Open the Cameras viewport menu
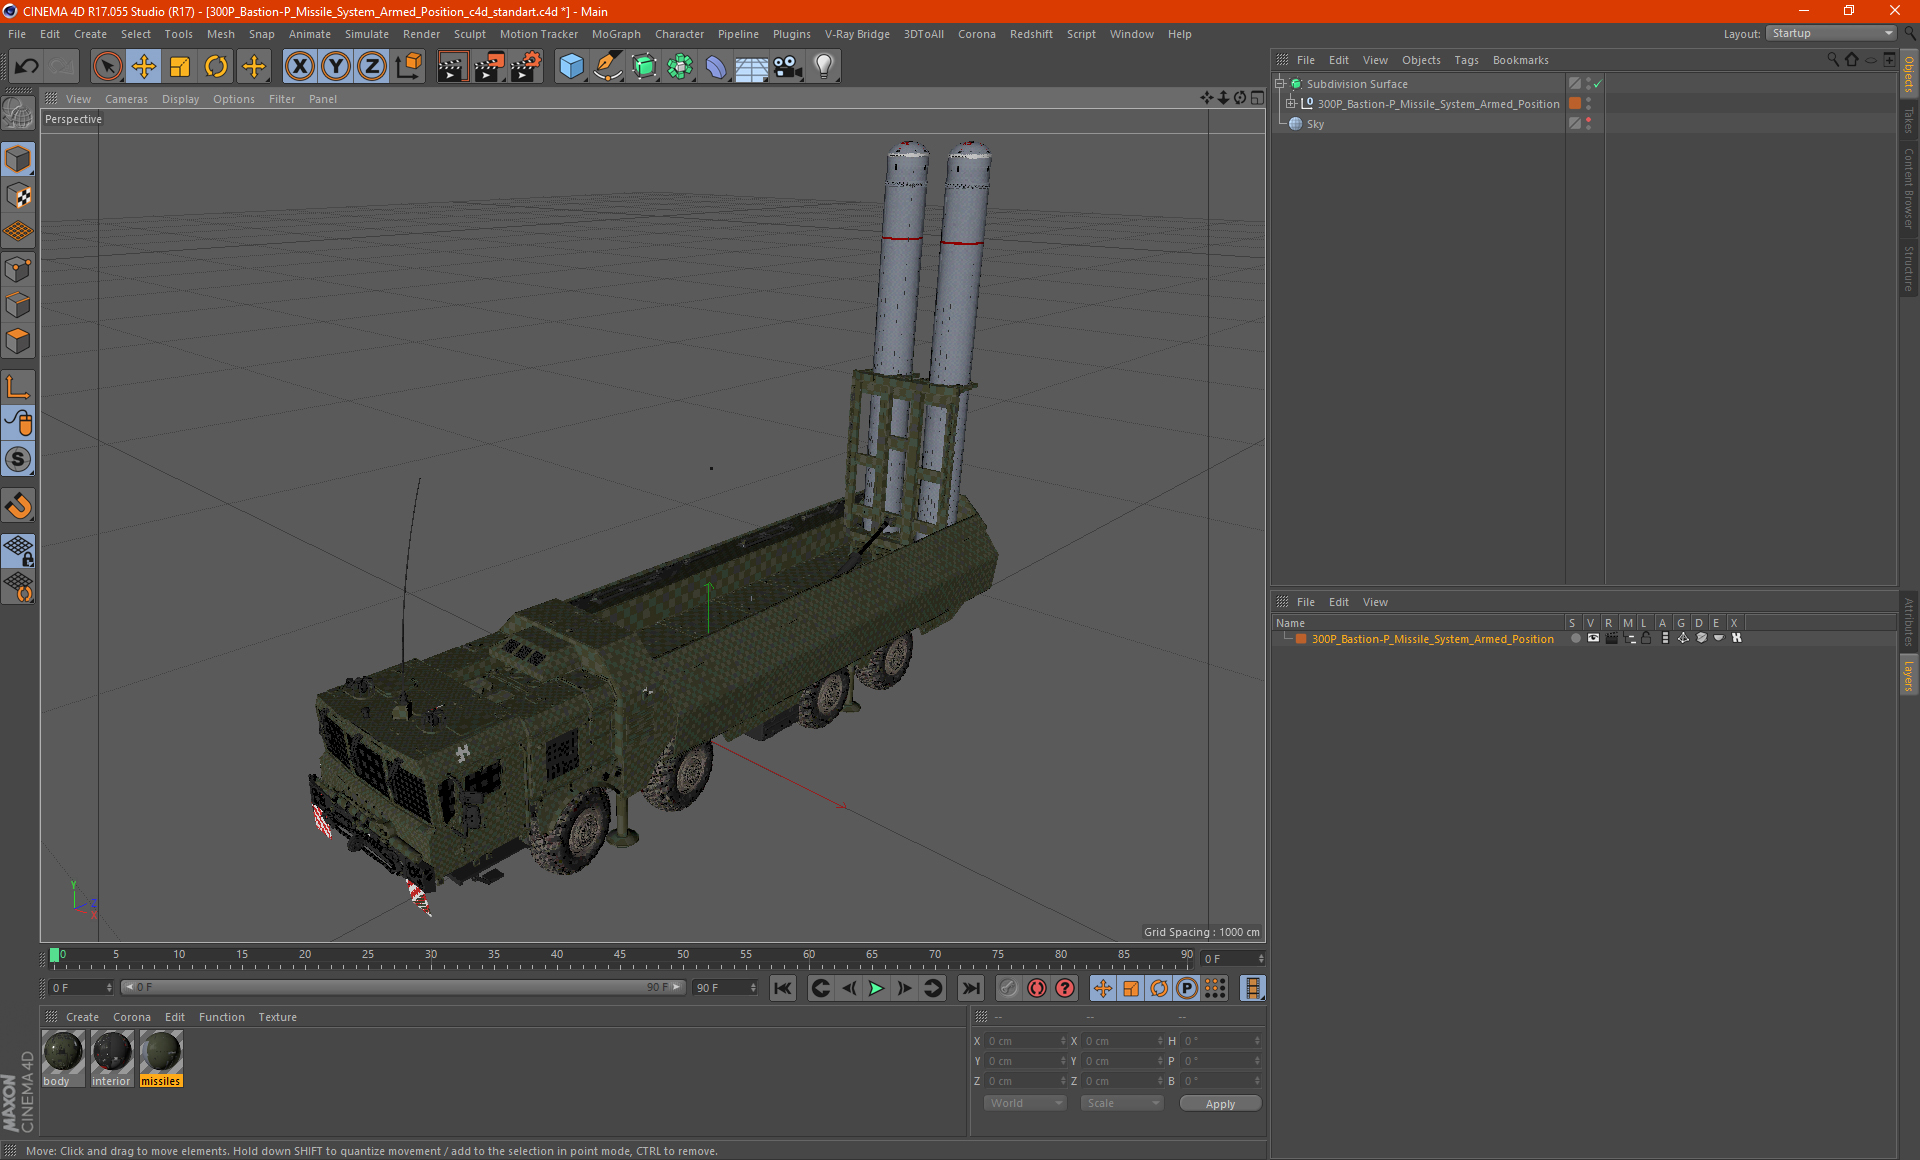1920x1160 pixels. click(x=126, y=99)
